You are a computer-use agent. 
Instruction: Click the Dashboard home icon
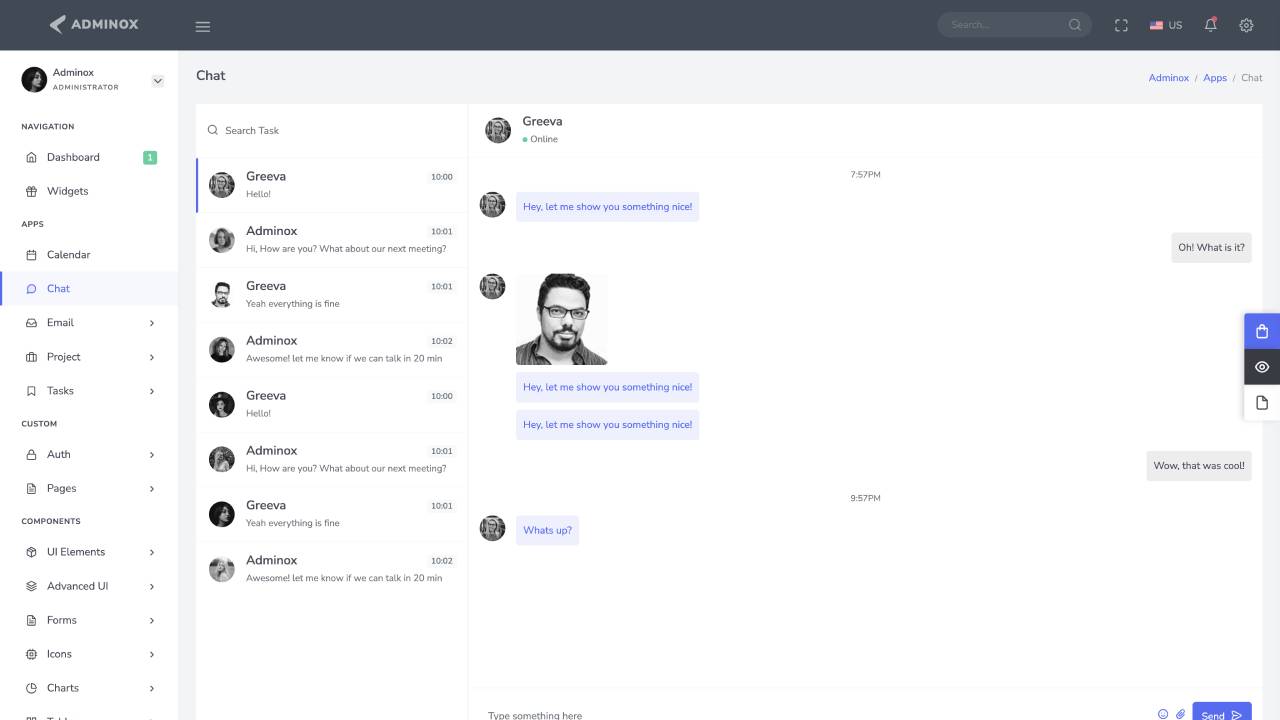(x=31, y=157)
